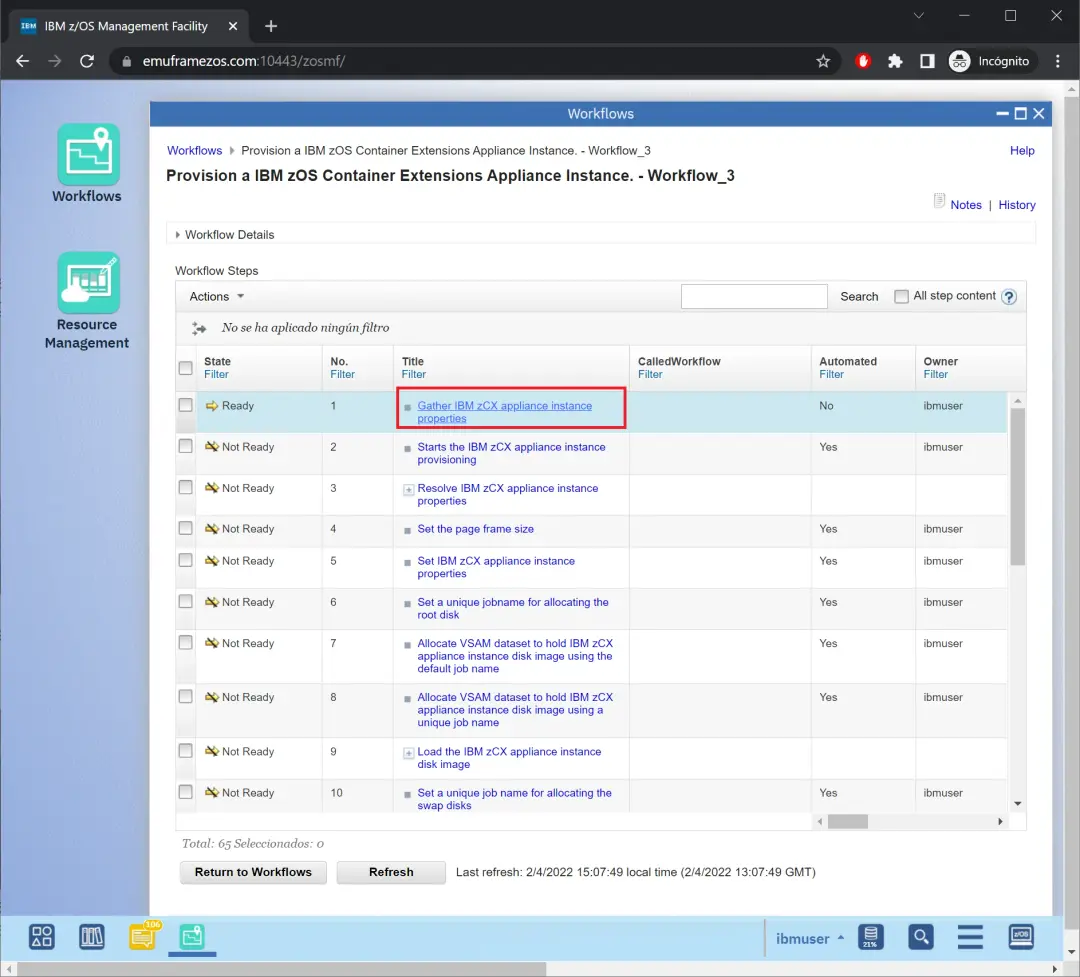
Task: Check the box for step 5 row
Action: click(185, 560)
